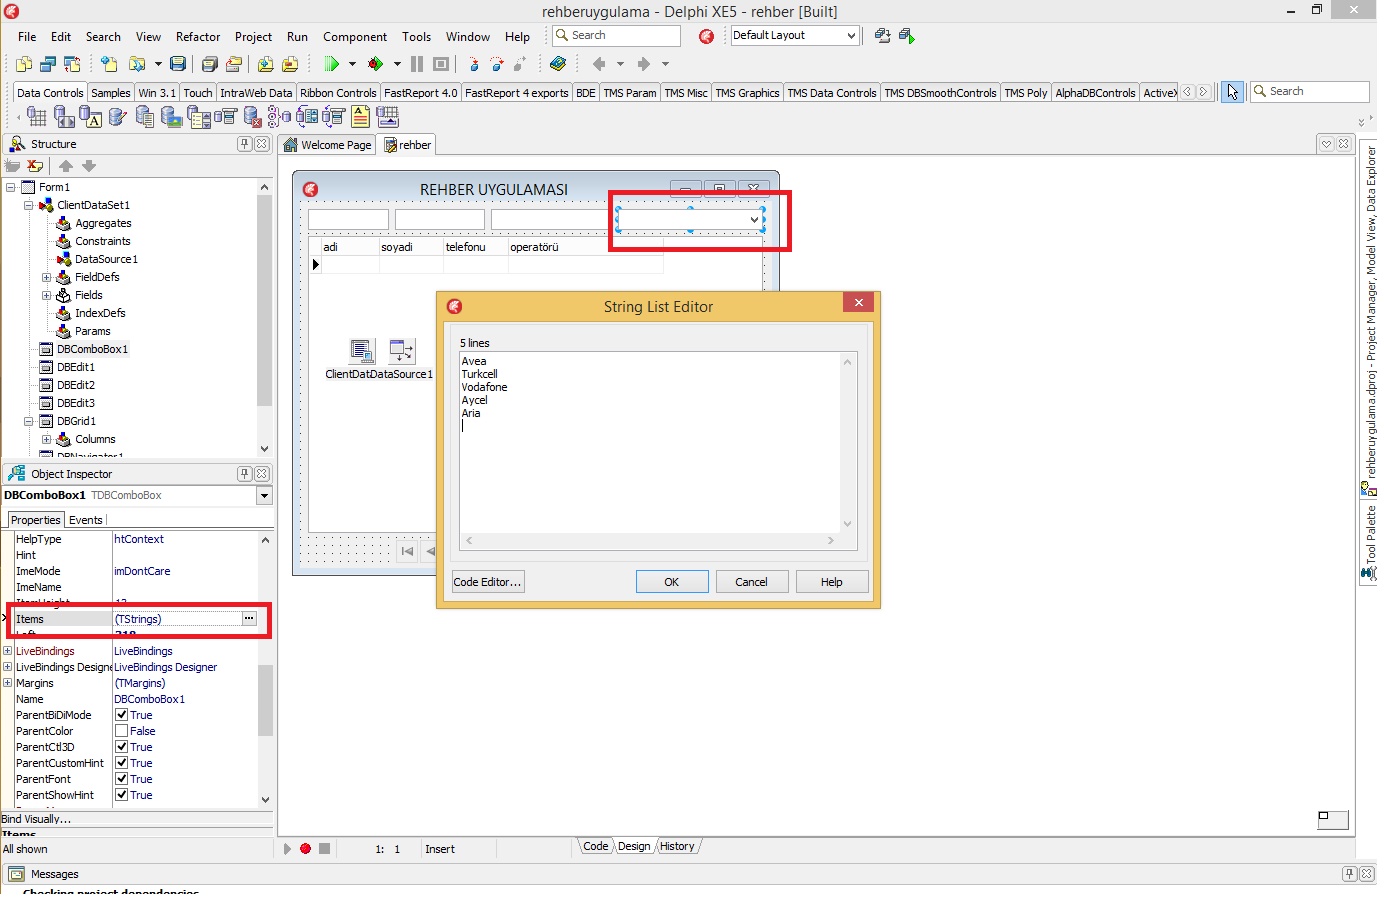Select the TDBMemo component in the palette
The image size is (1384, 902).
click(x=145, y=117)
